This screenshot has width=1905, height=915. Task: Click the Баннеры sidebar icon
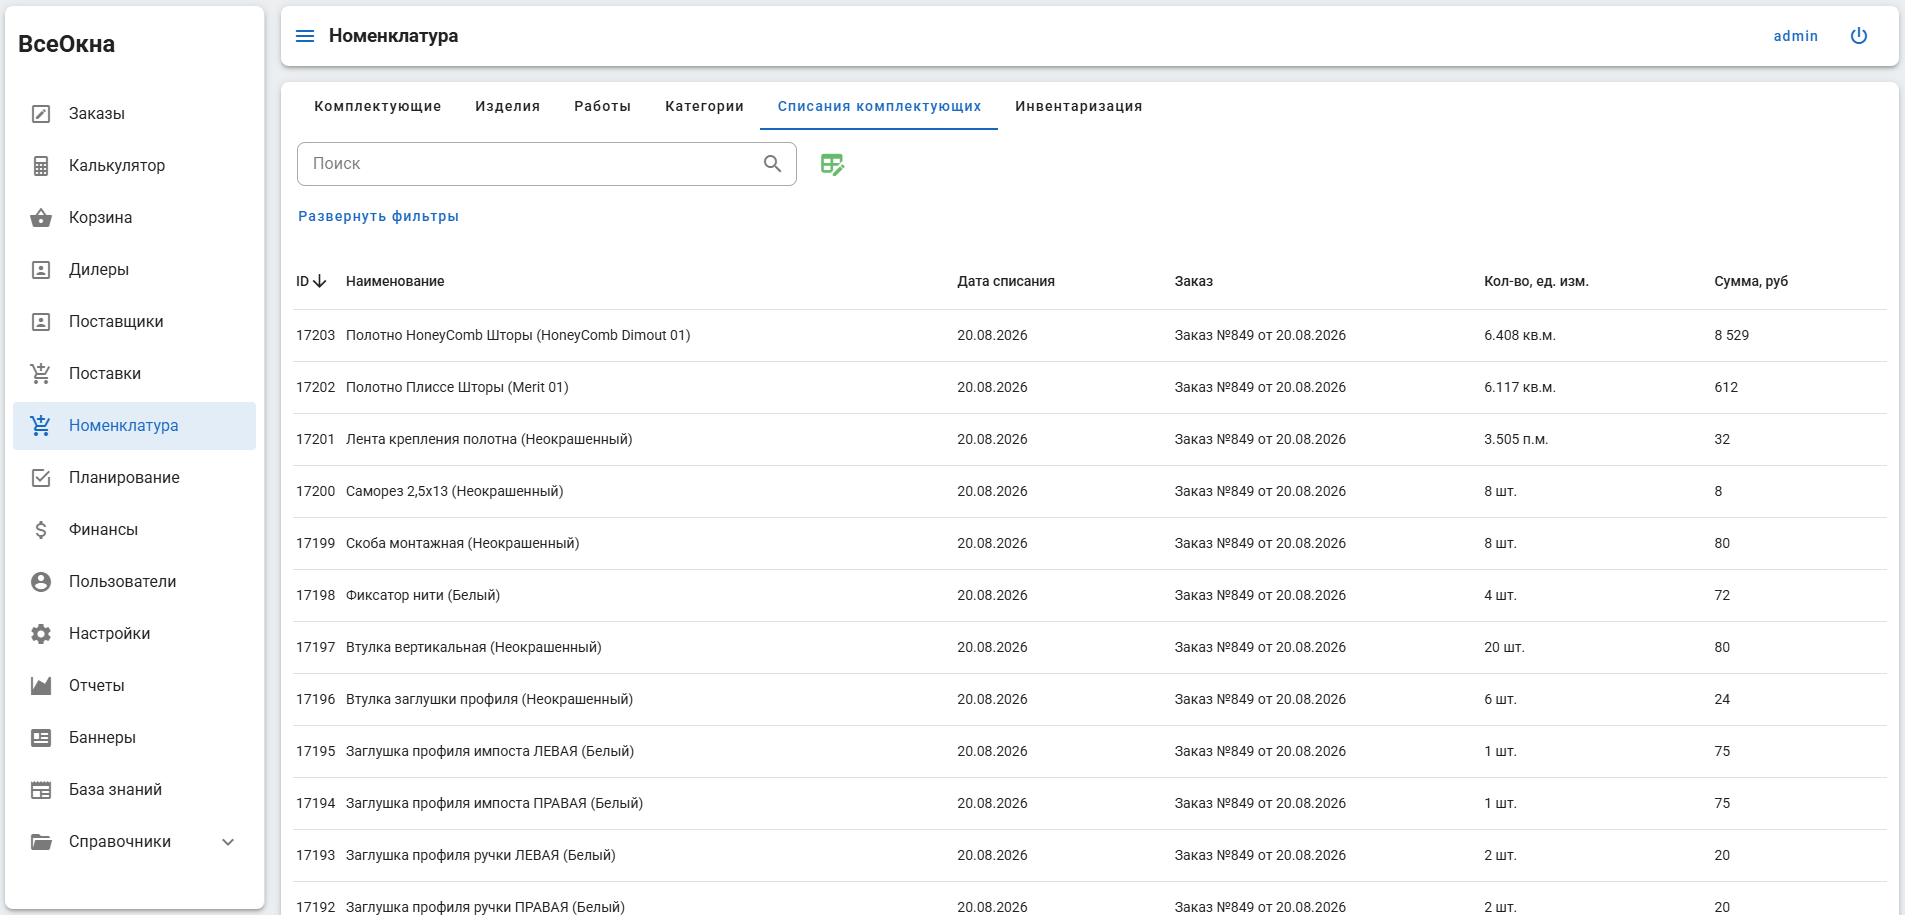(x=41, y=738)
